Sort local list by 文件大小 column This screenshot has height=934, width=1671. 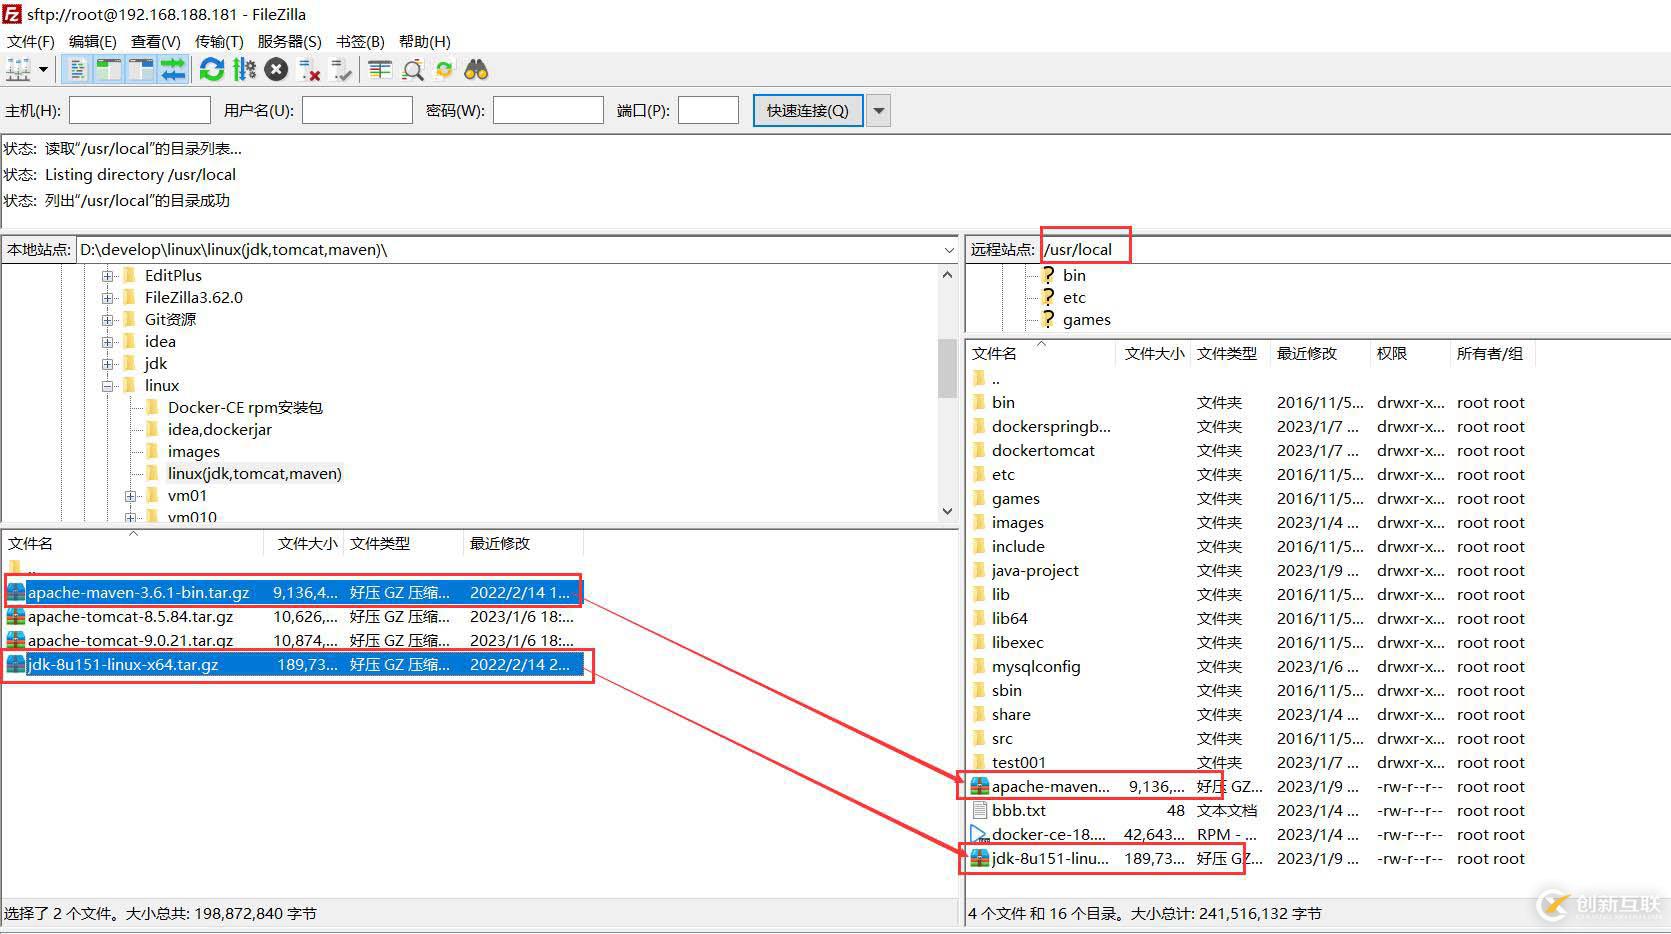(x=305, y=543)
